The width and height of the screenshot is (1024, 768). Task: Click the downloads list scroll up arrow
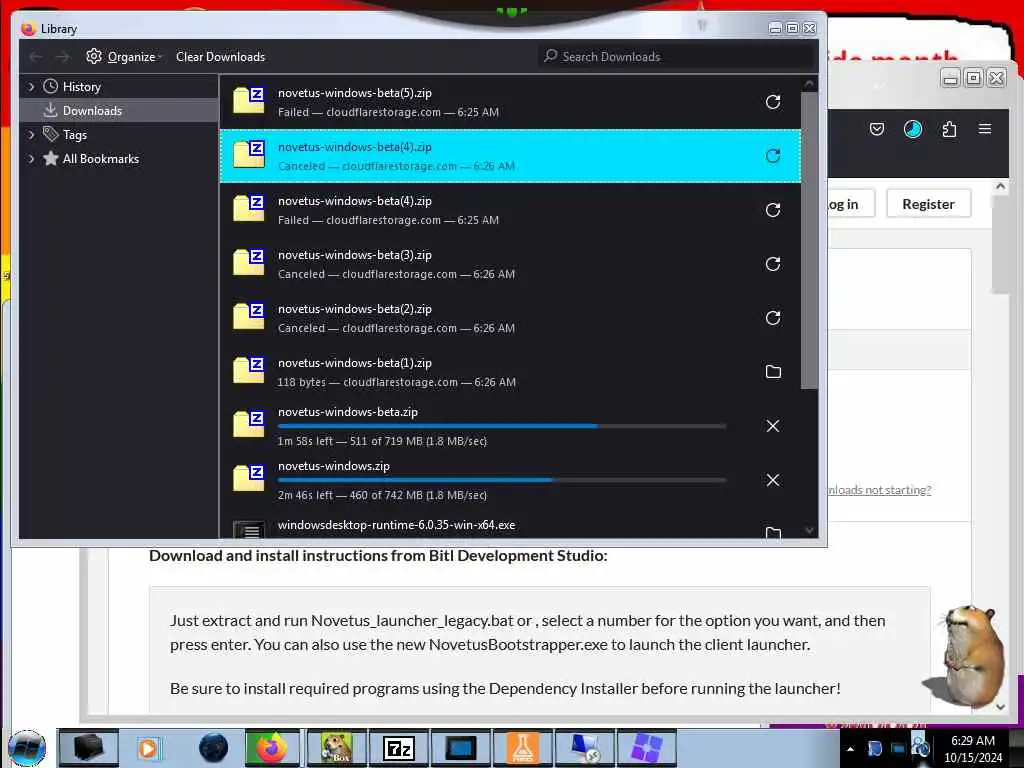[809, 84]
